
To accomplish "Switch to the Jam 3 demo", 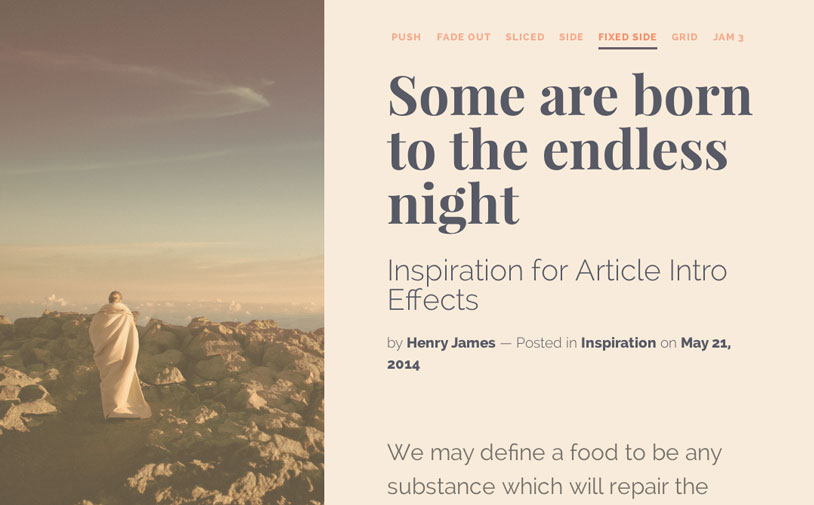I will (728, 37).
